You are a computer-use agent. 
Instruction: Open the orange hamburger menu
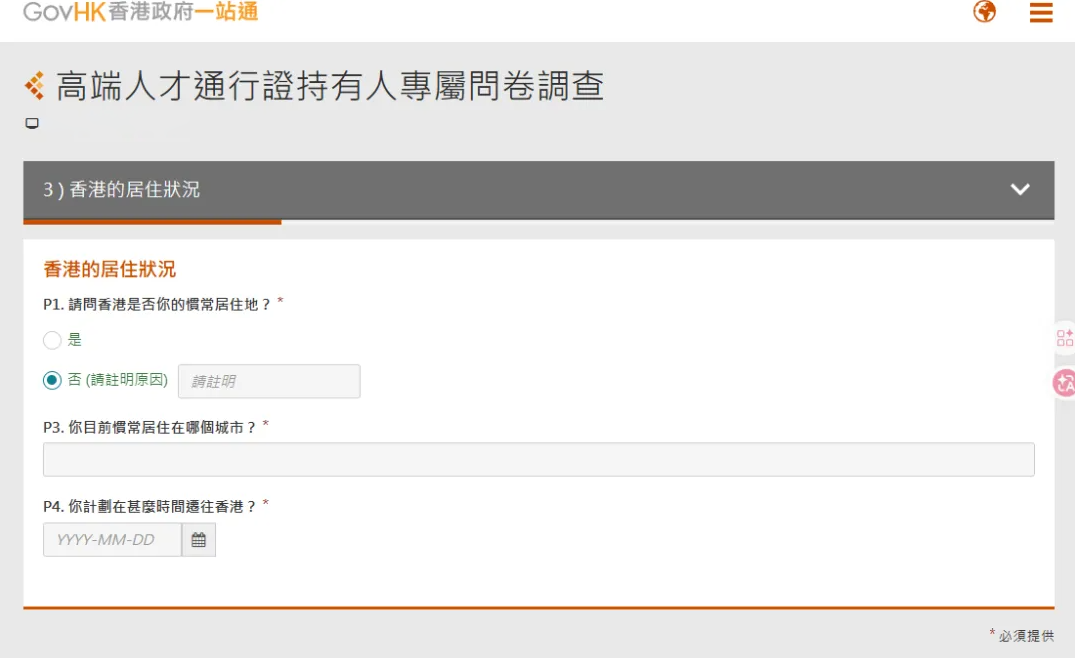click(1041, 12)
